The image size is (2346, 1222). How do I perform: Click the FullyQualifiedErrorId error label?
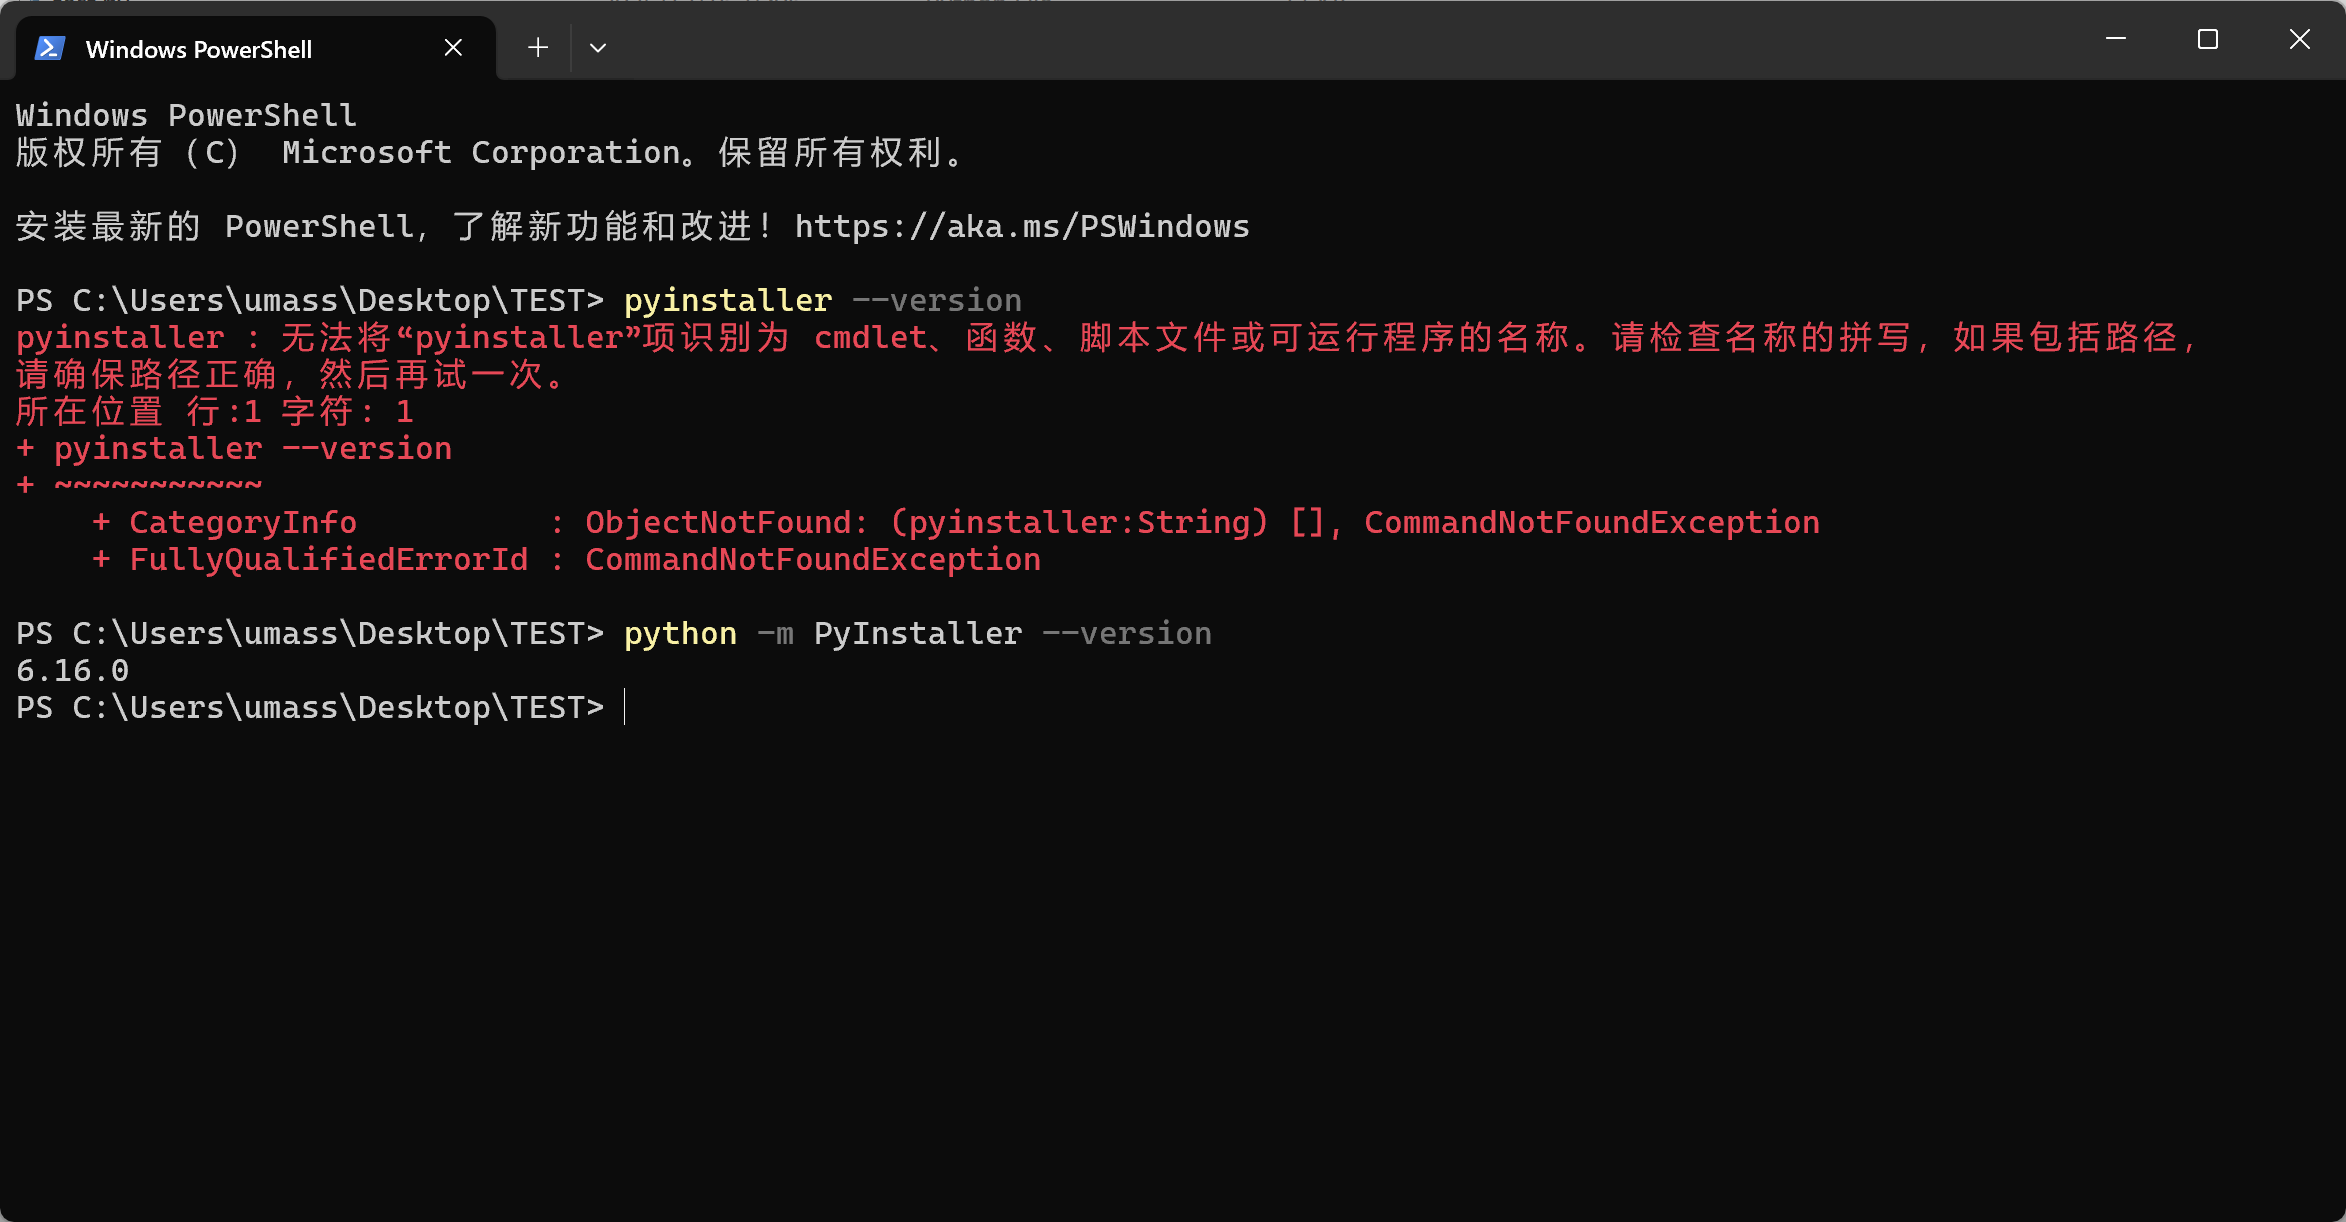(x=328, y=559)
